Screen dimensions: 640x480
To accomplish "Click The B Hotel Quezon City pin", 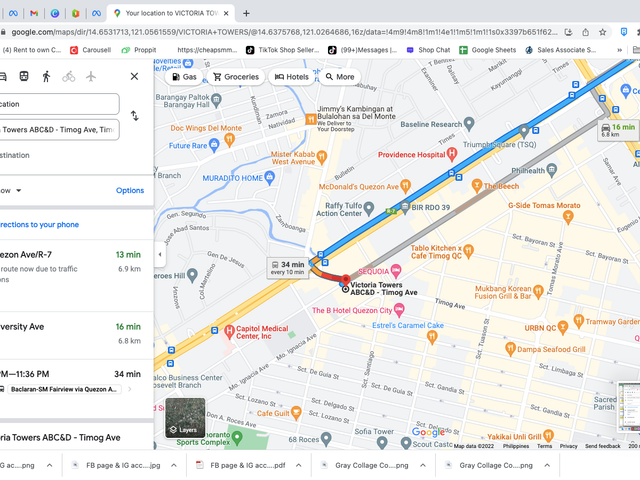I will click(399, 310).
